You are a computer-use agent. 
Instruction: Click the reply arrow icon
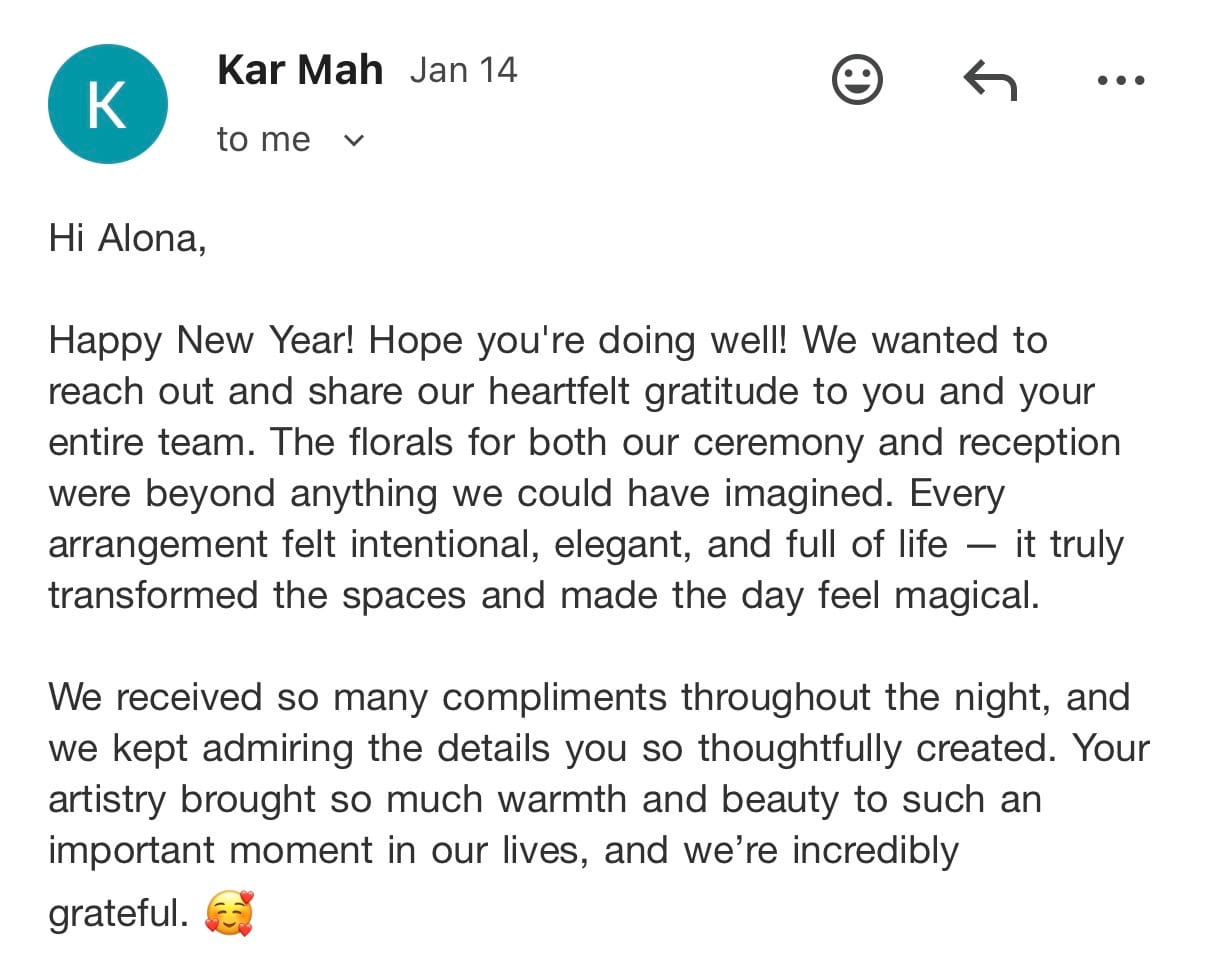[x=989, y=80]
